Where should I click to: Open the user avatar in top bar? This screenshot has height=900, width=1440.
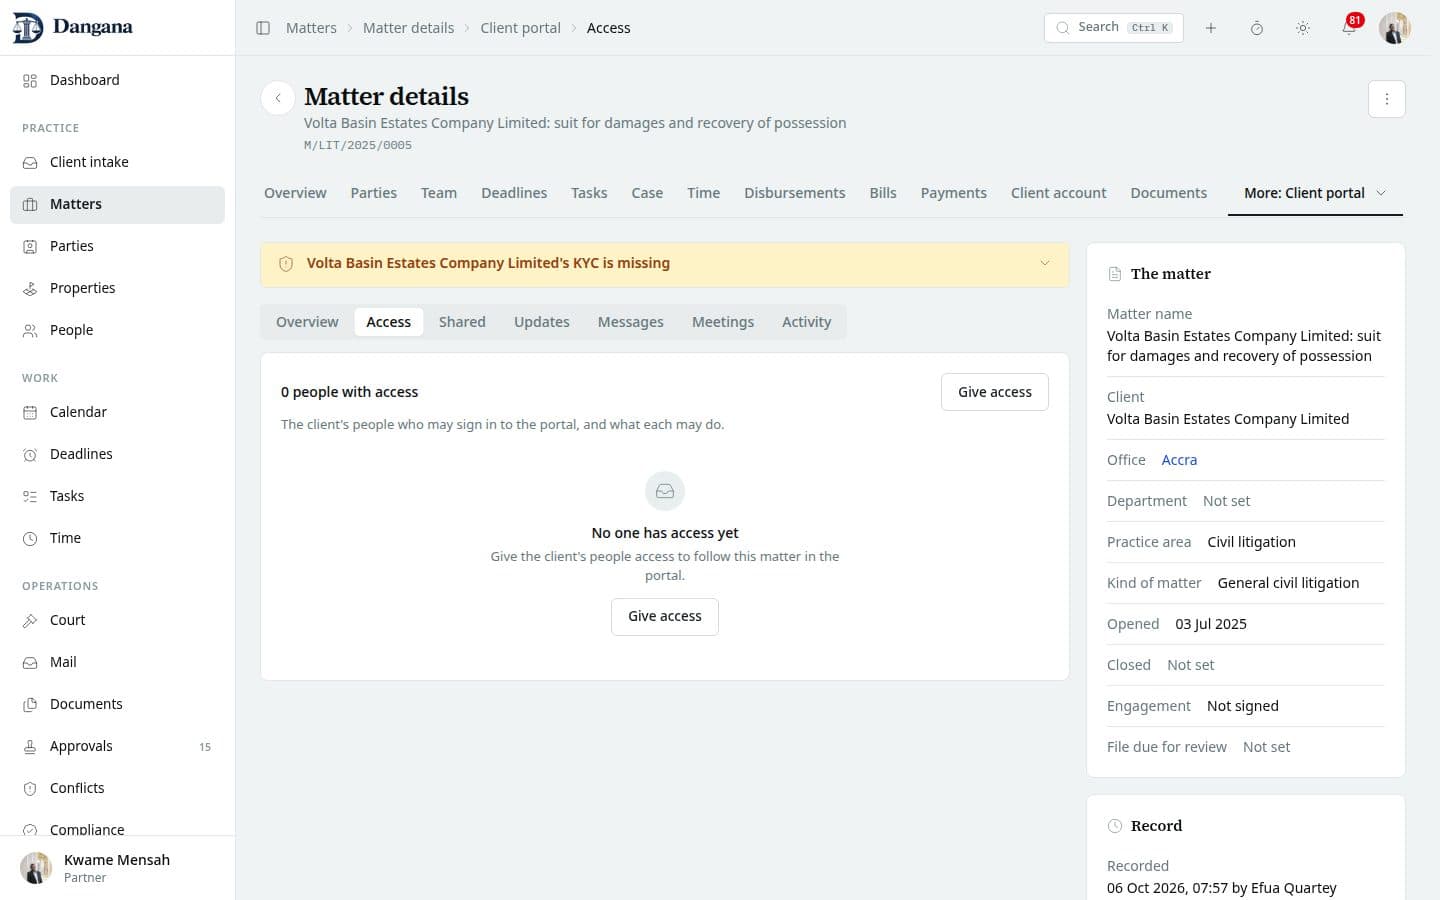pos(1394,28)
